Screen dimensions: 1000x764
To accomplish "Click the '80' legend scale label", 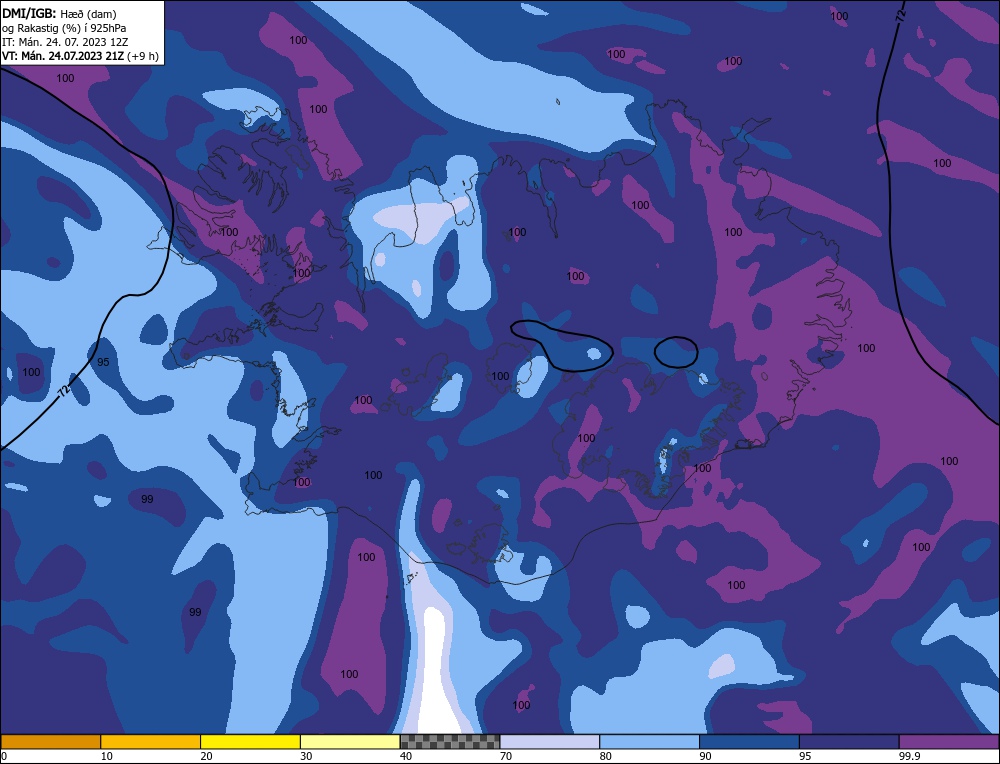I will click(x=606, y=756).
